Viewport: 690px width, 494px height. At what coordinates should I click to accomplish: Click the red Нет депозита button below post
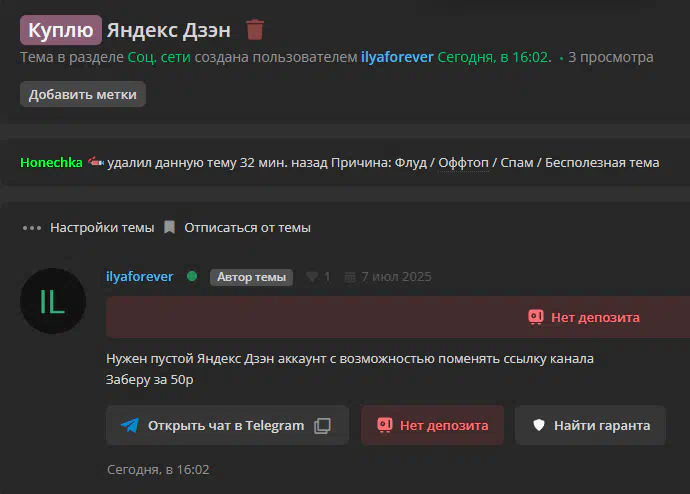[x=433, y=425]
